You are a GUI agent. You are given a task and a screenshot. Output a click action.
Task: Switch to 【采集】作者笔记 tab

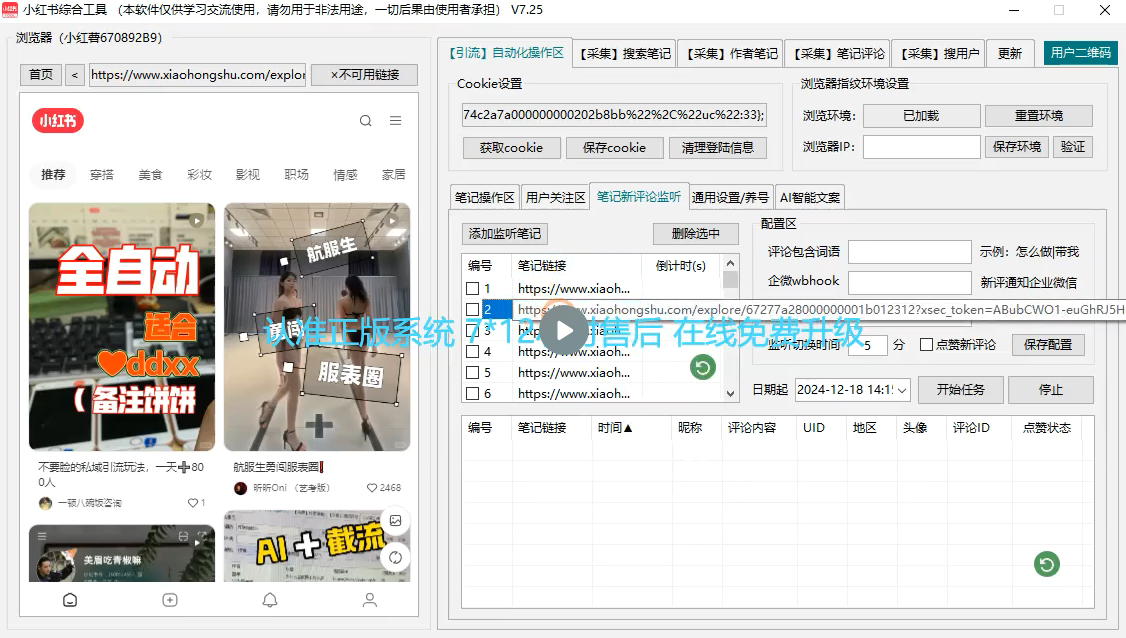(731, 54)
